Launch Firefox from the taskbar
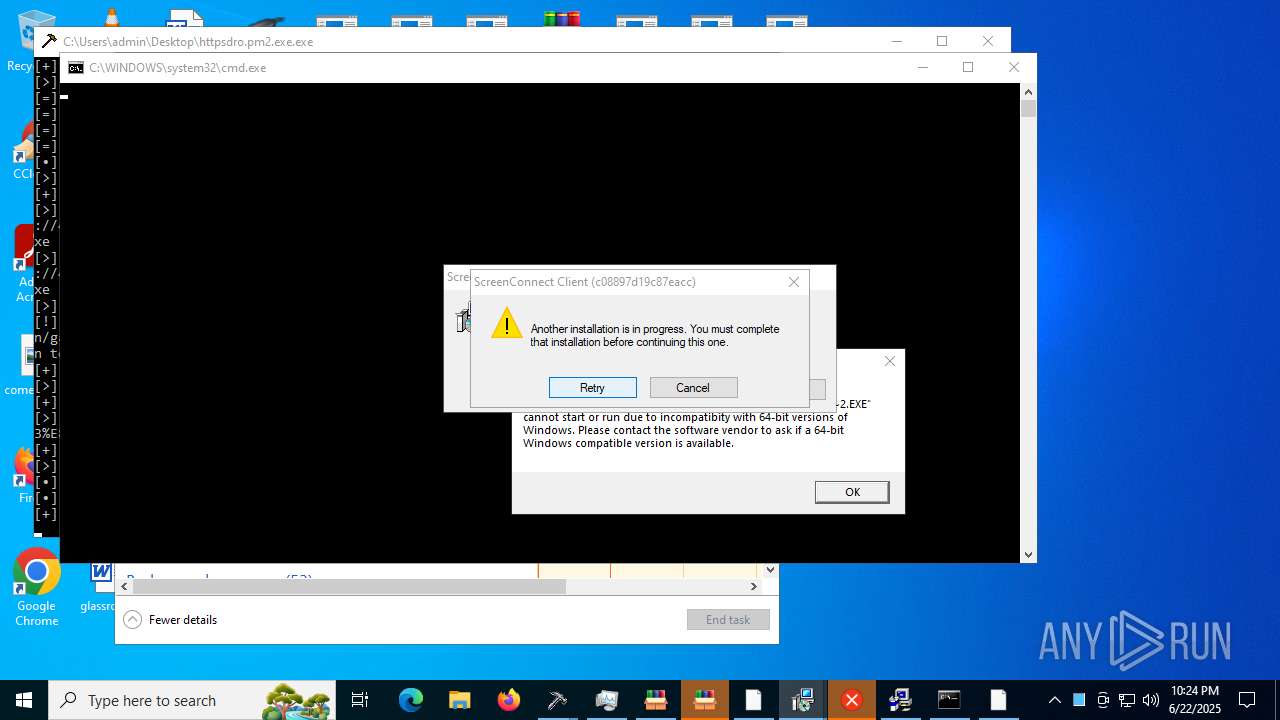Viewport: 1280px width, 720px height. coord(509,700)
